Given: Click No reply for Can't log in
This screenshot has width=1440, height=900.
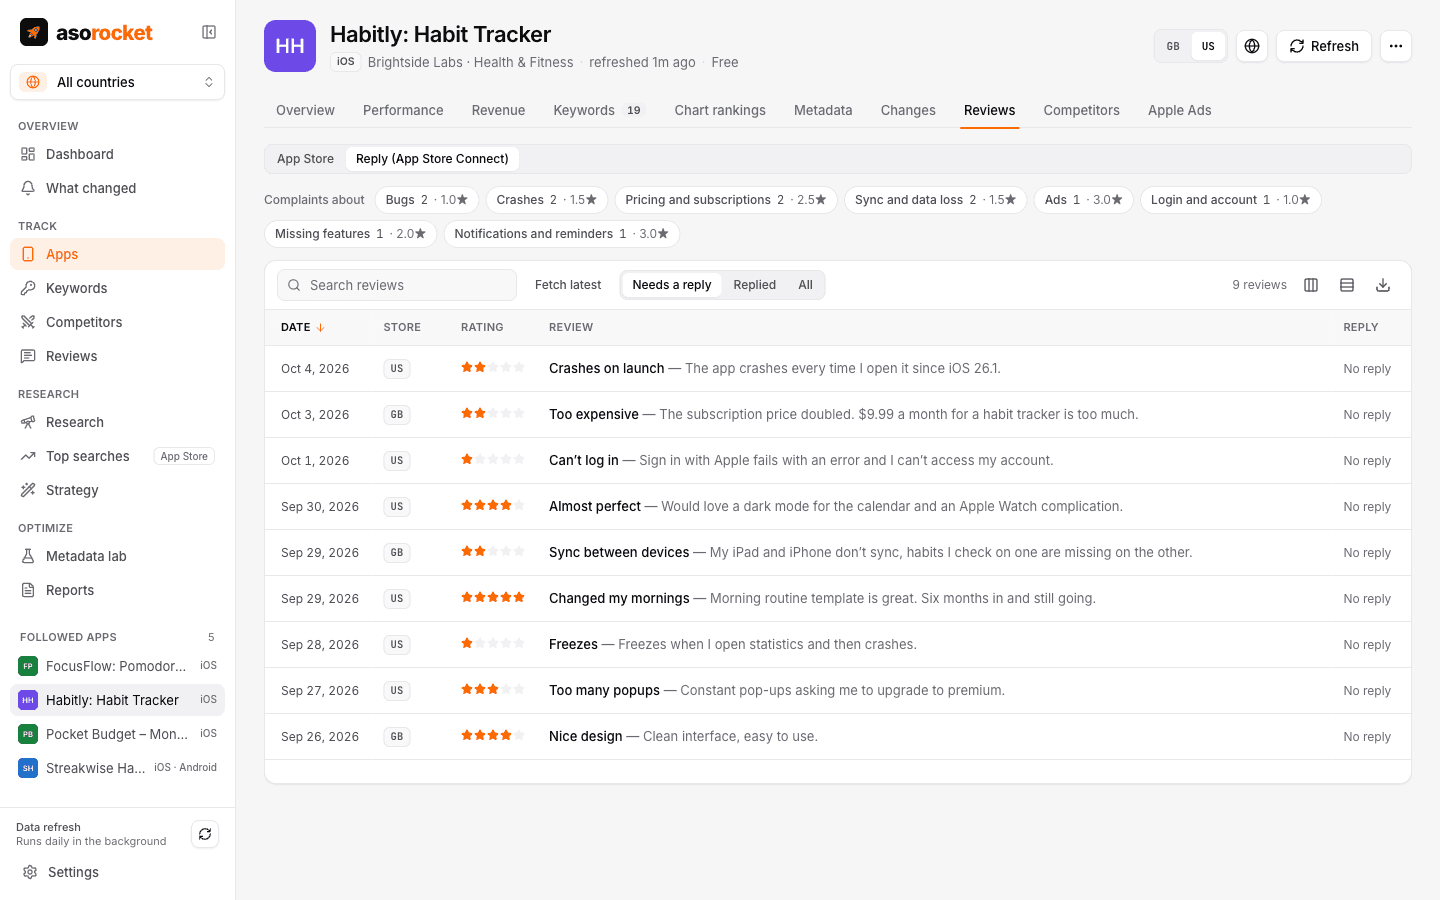Looking at the screenshot, I should coord(1367,461).
